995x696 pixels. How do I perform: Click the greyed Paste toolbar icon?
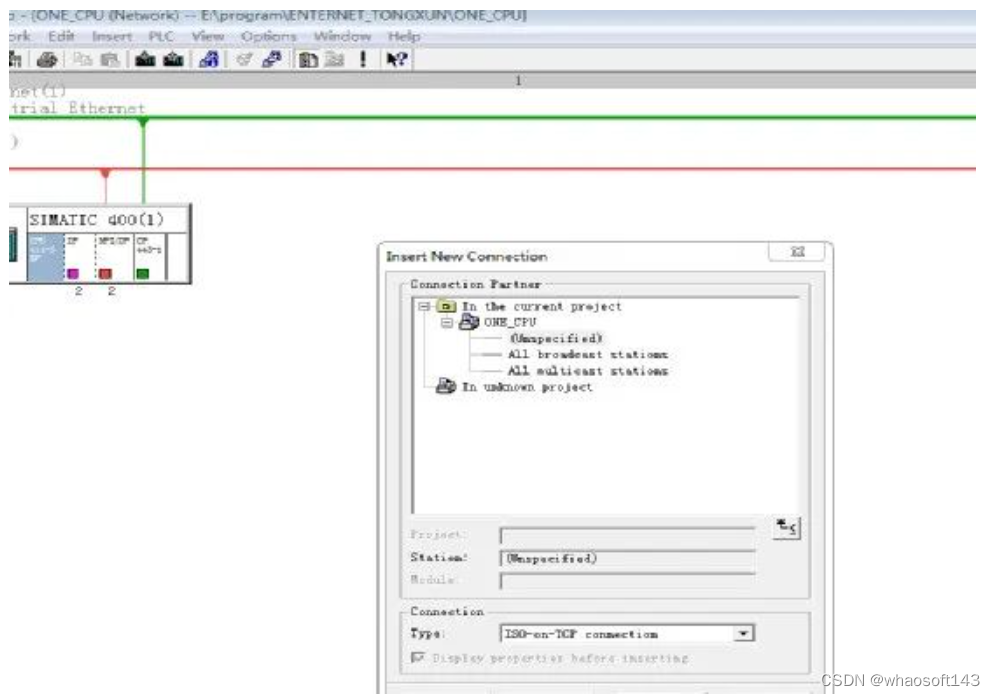(x=110, y=60)
